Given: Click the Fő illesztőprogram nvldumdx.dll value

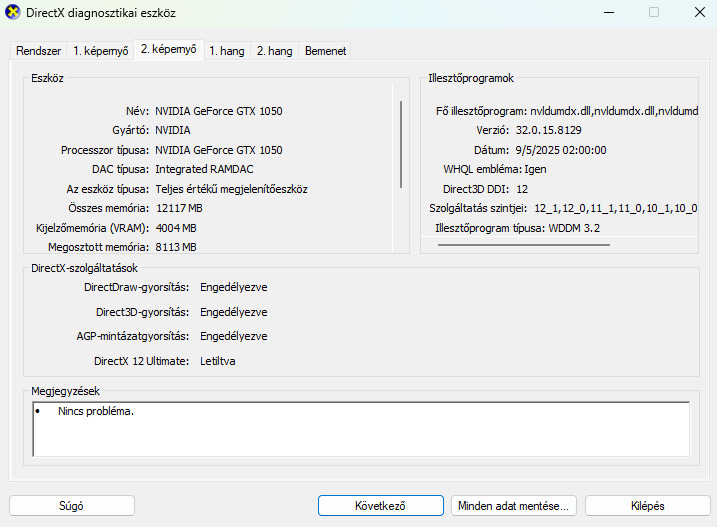Looking at the screenshot, I should 614,111.
